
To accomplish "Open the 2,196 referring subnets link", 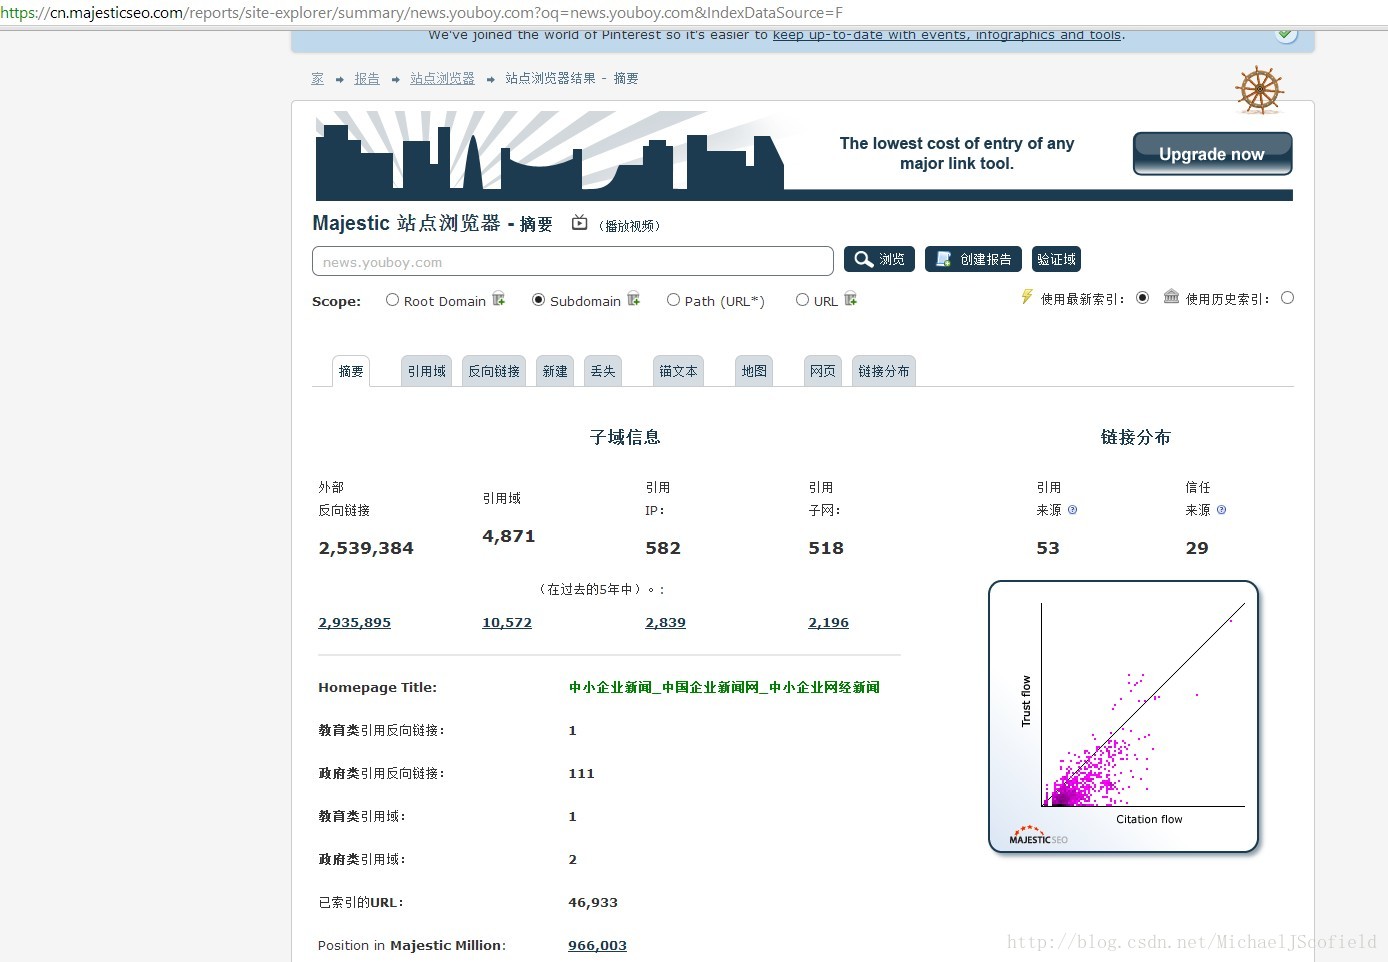I will coord(828,622).
